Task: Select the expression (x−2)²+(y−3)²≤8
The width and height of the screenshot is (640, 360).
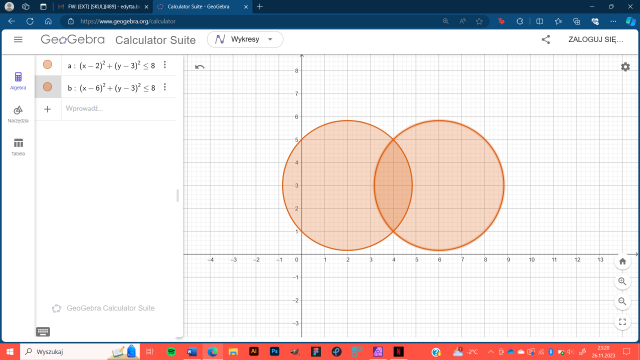Action: [x=117, y=65]
